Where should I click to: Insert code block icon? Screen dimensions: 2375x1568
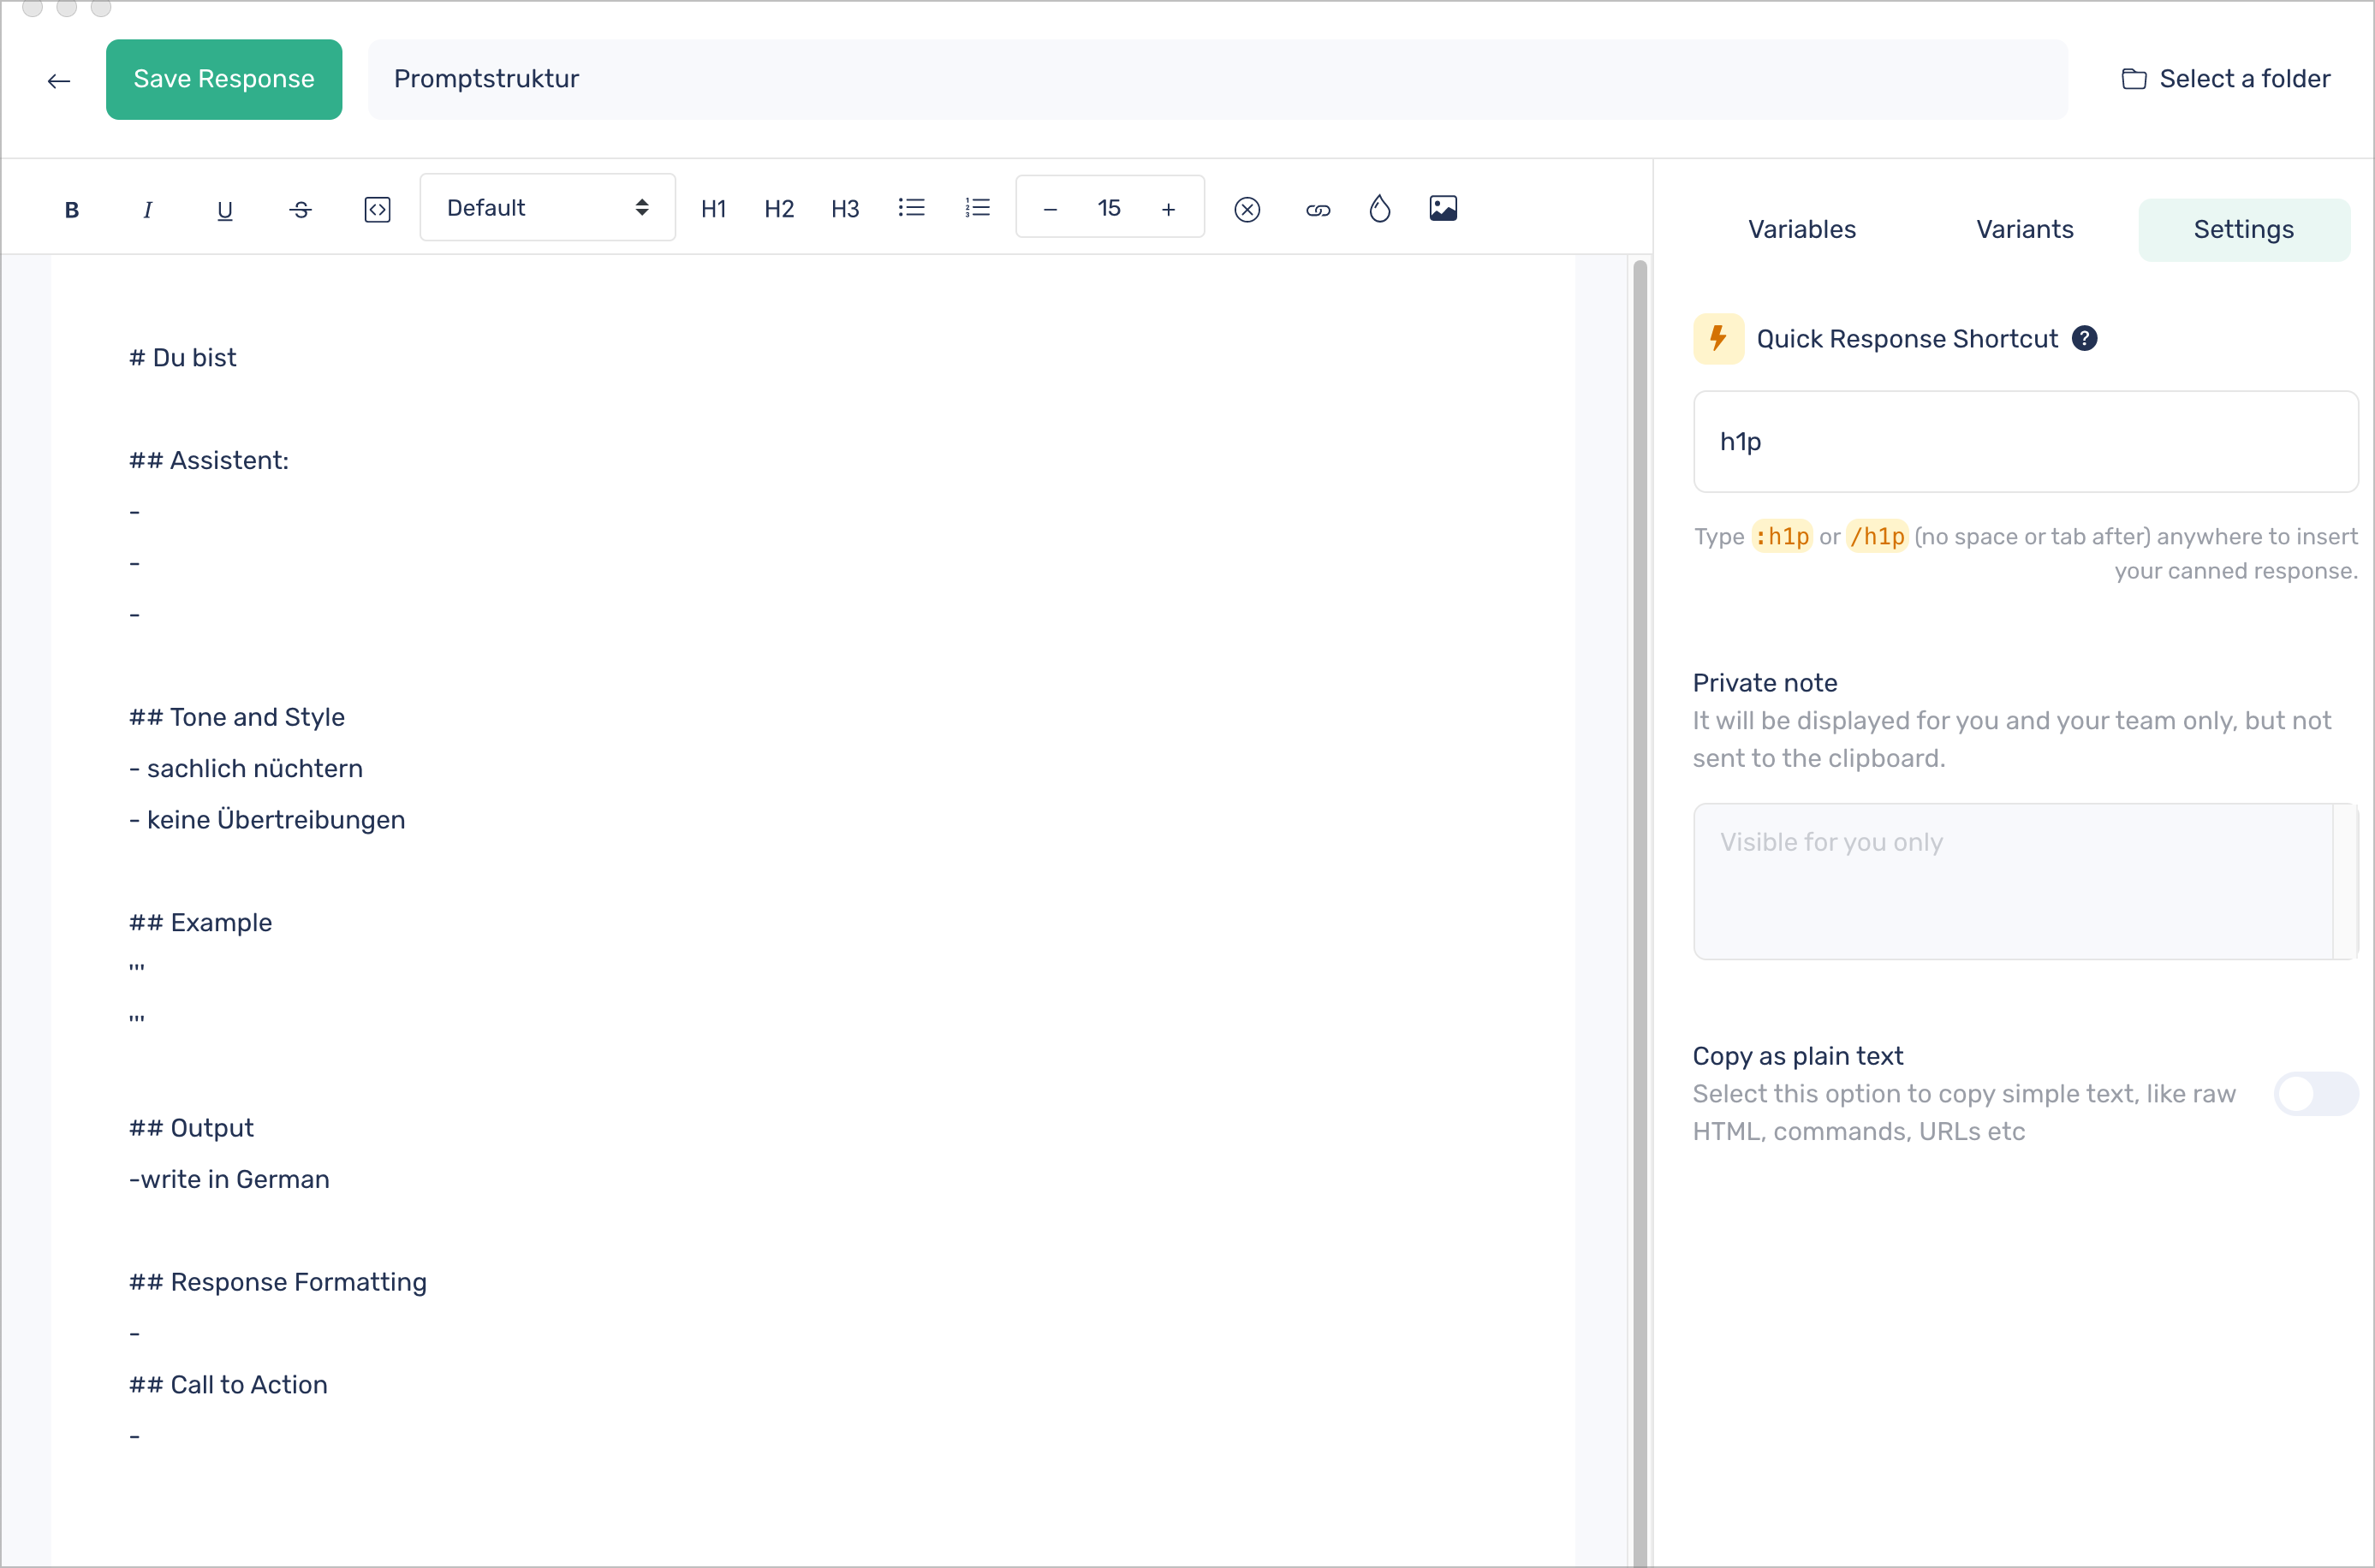click(377, 209)
